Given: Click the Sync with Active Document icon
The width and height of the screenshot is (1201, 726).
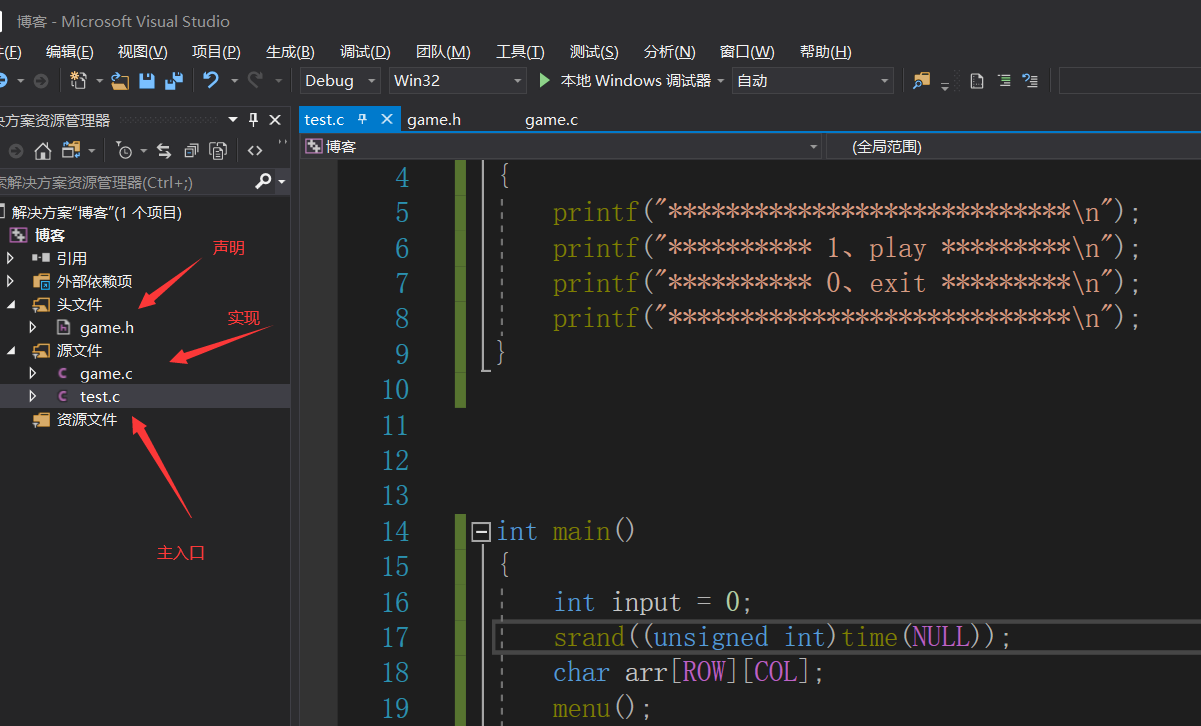Looking at the screenshot, I should 164,151.
